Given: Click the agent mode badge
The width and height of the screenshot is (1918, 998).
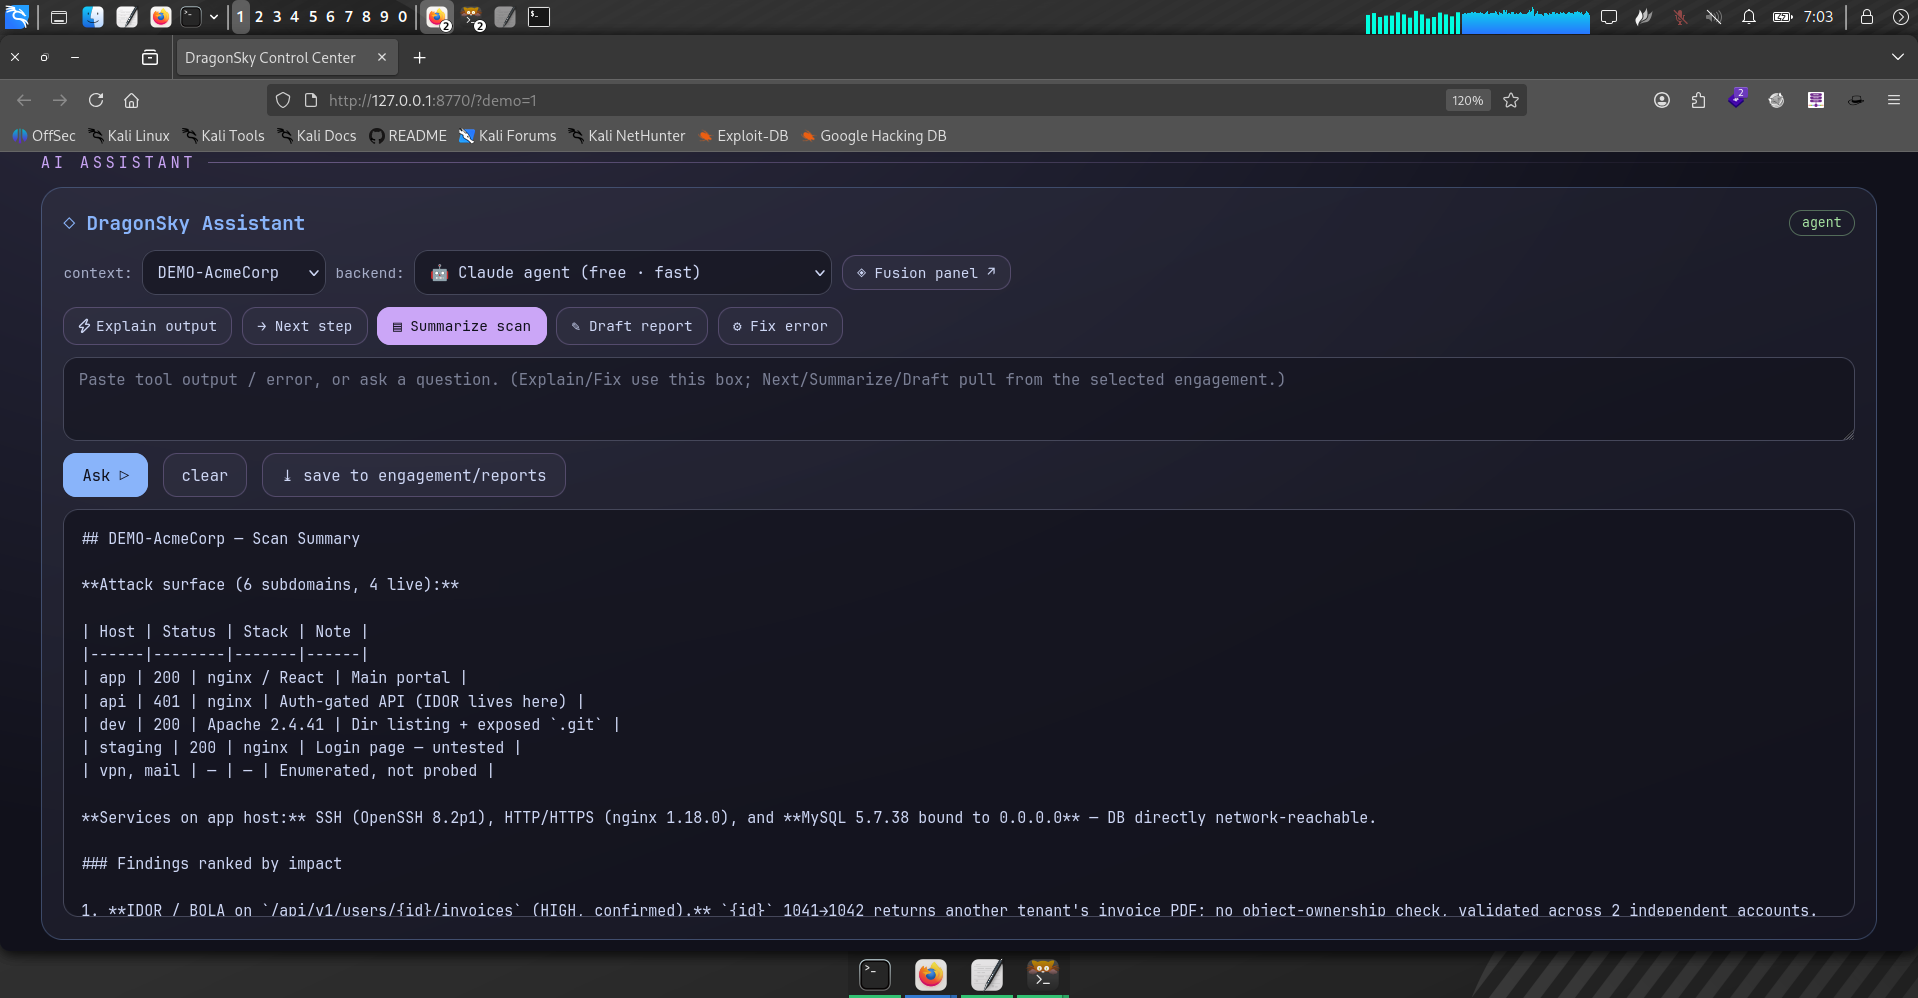Looking at the screenshot, I should (x=1821, y=223).
